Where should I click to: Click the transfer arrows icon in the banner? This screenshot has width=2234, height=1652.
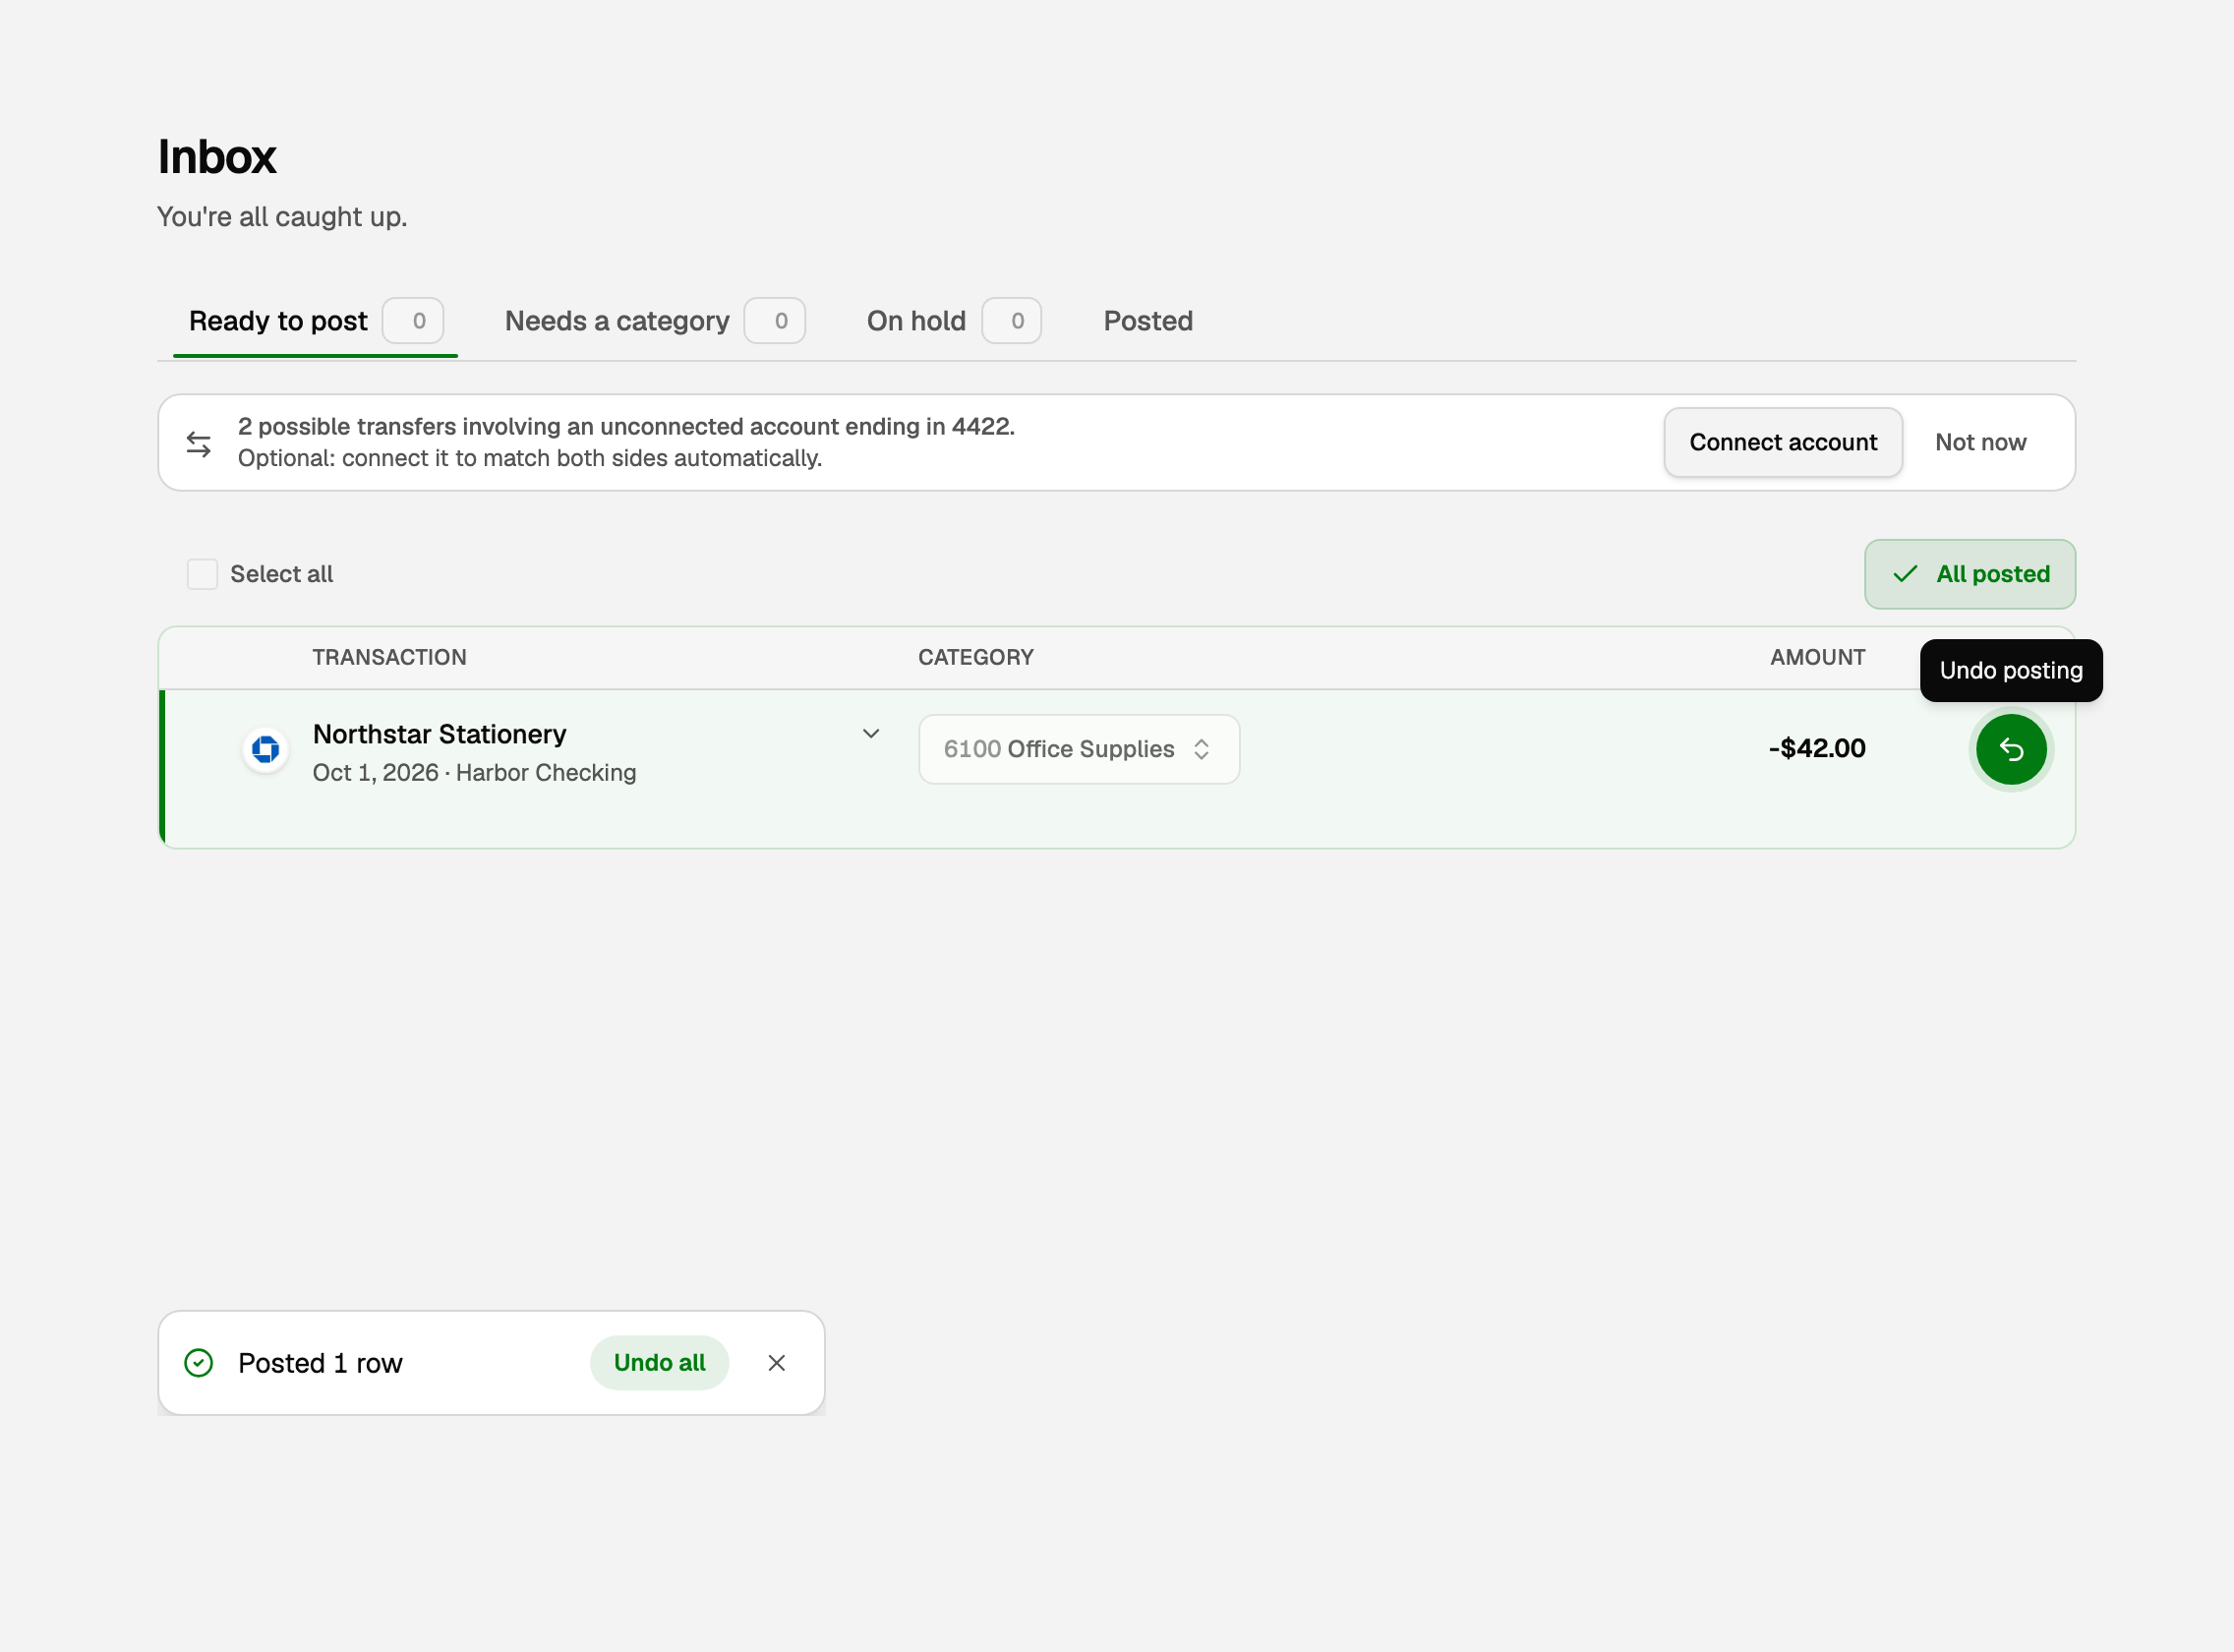pyautogui.click(x=199, y=444)
